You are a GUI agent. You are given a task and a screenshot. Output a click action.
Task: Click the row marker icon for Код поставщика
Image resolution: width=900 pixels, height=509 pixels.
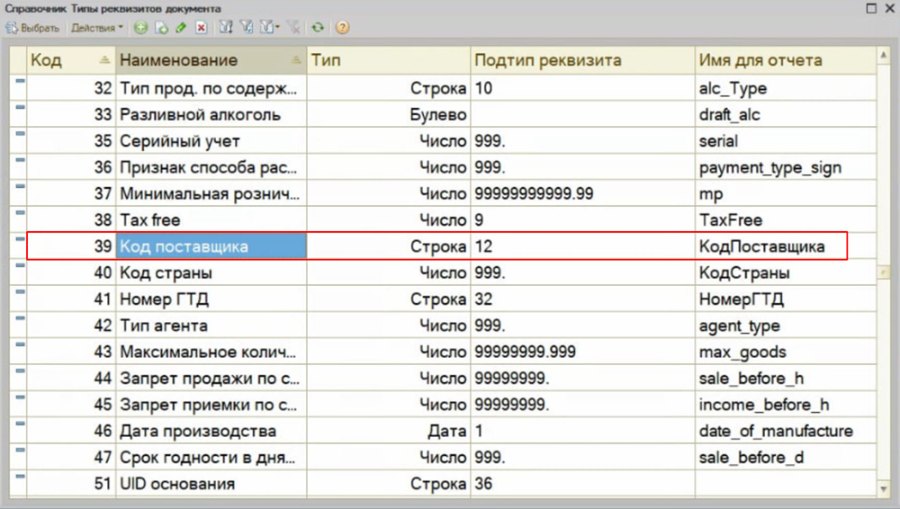(x=19, y=239)
